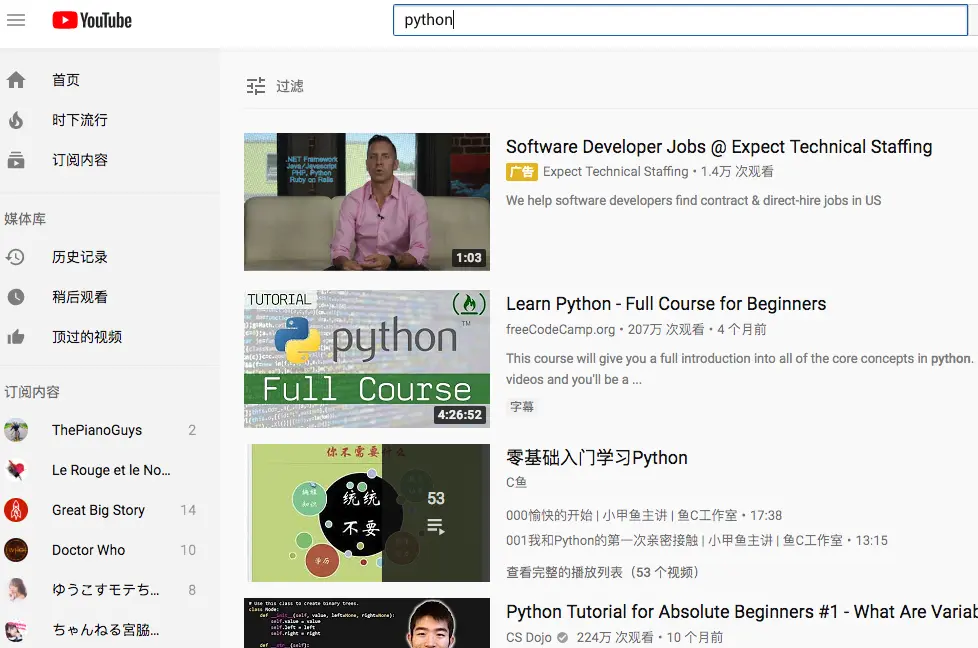Select the history clock icon
Image resolution: width=978 pixels, height=648 pixels.
tap(16, 257)
